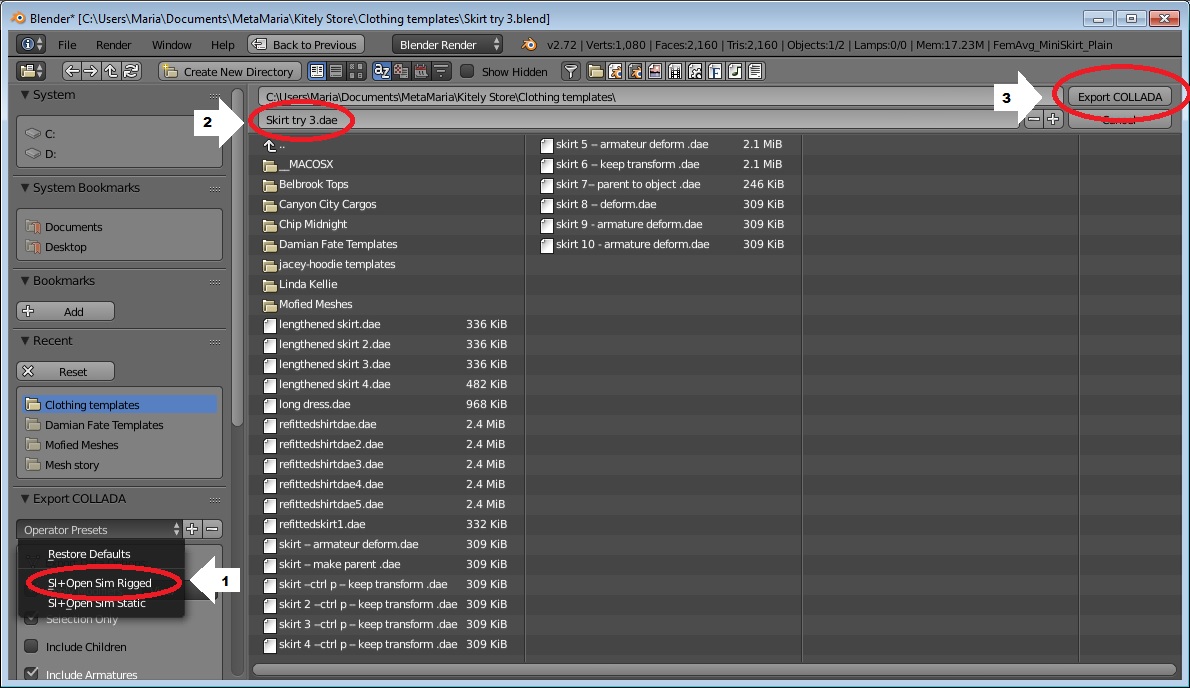Image resolution: width=1190 pixels, height=688 pixels.
Task: Switch to short list display mode
Action: coord(317,71)
